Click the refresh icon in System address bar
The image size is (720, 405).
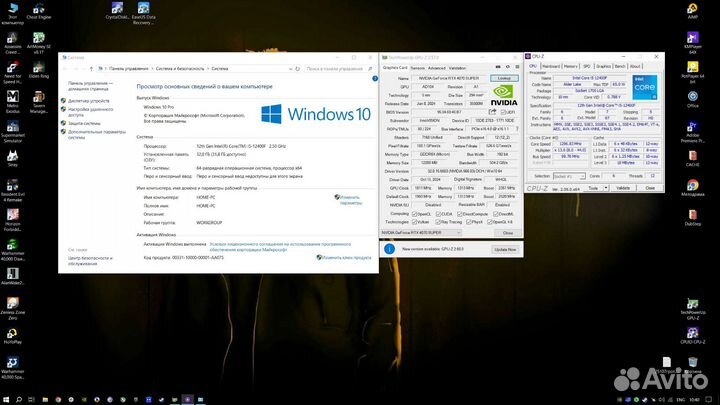tap(298, 69)
